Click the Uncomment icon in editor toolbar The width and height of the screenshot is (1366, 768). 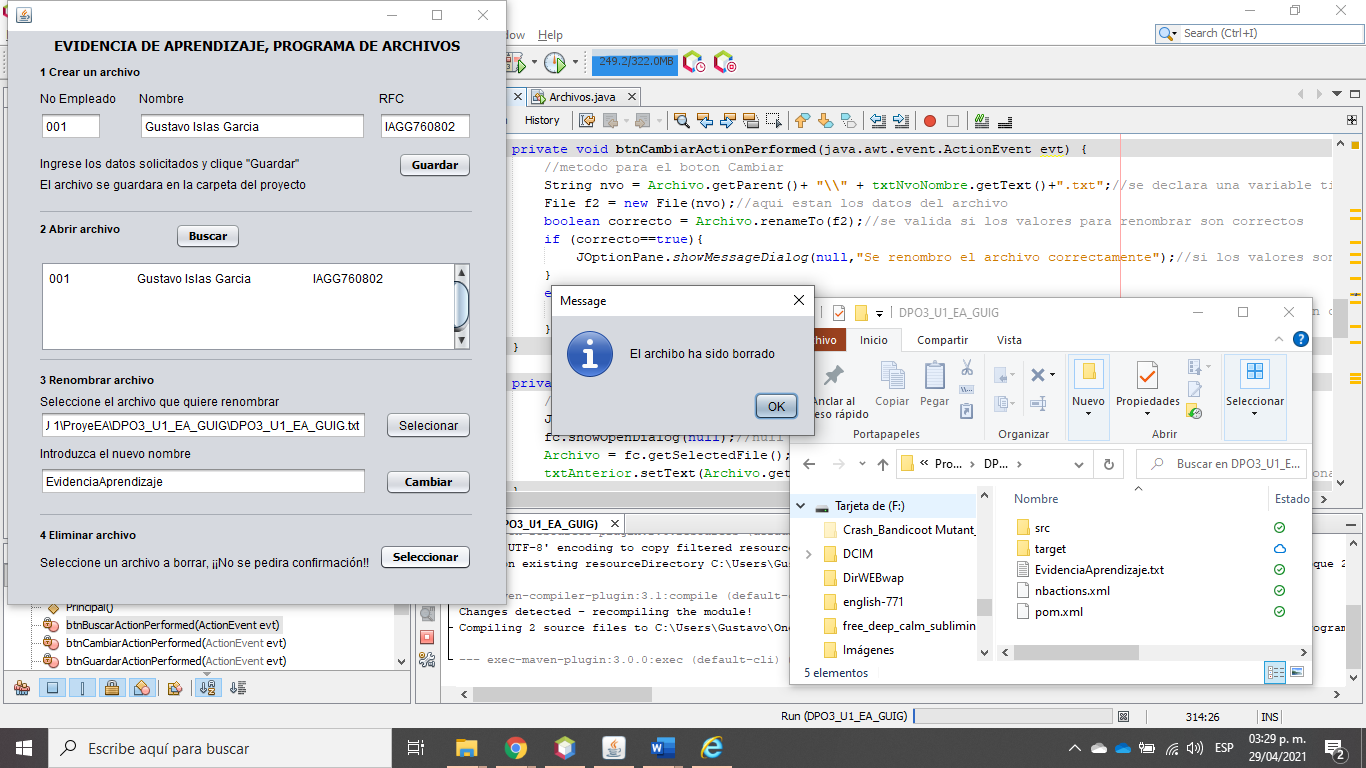pyautogui.click(x=1005, y=121)
